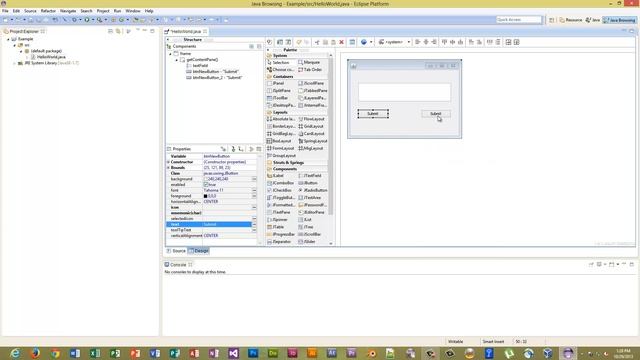Switch to the Java perspective
This screenshot has width=640, height=360.
click(x=593, y=20)
